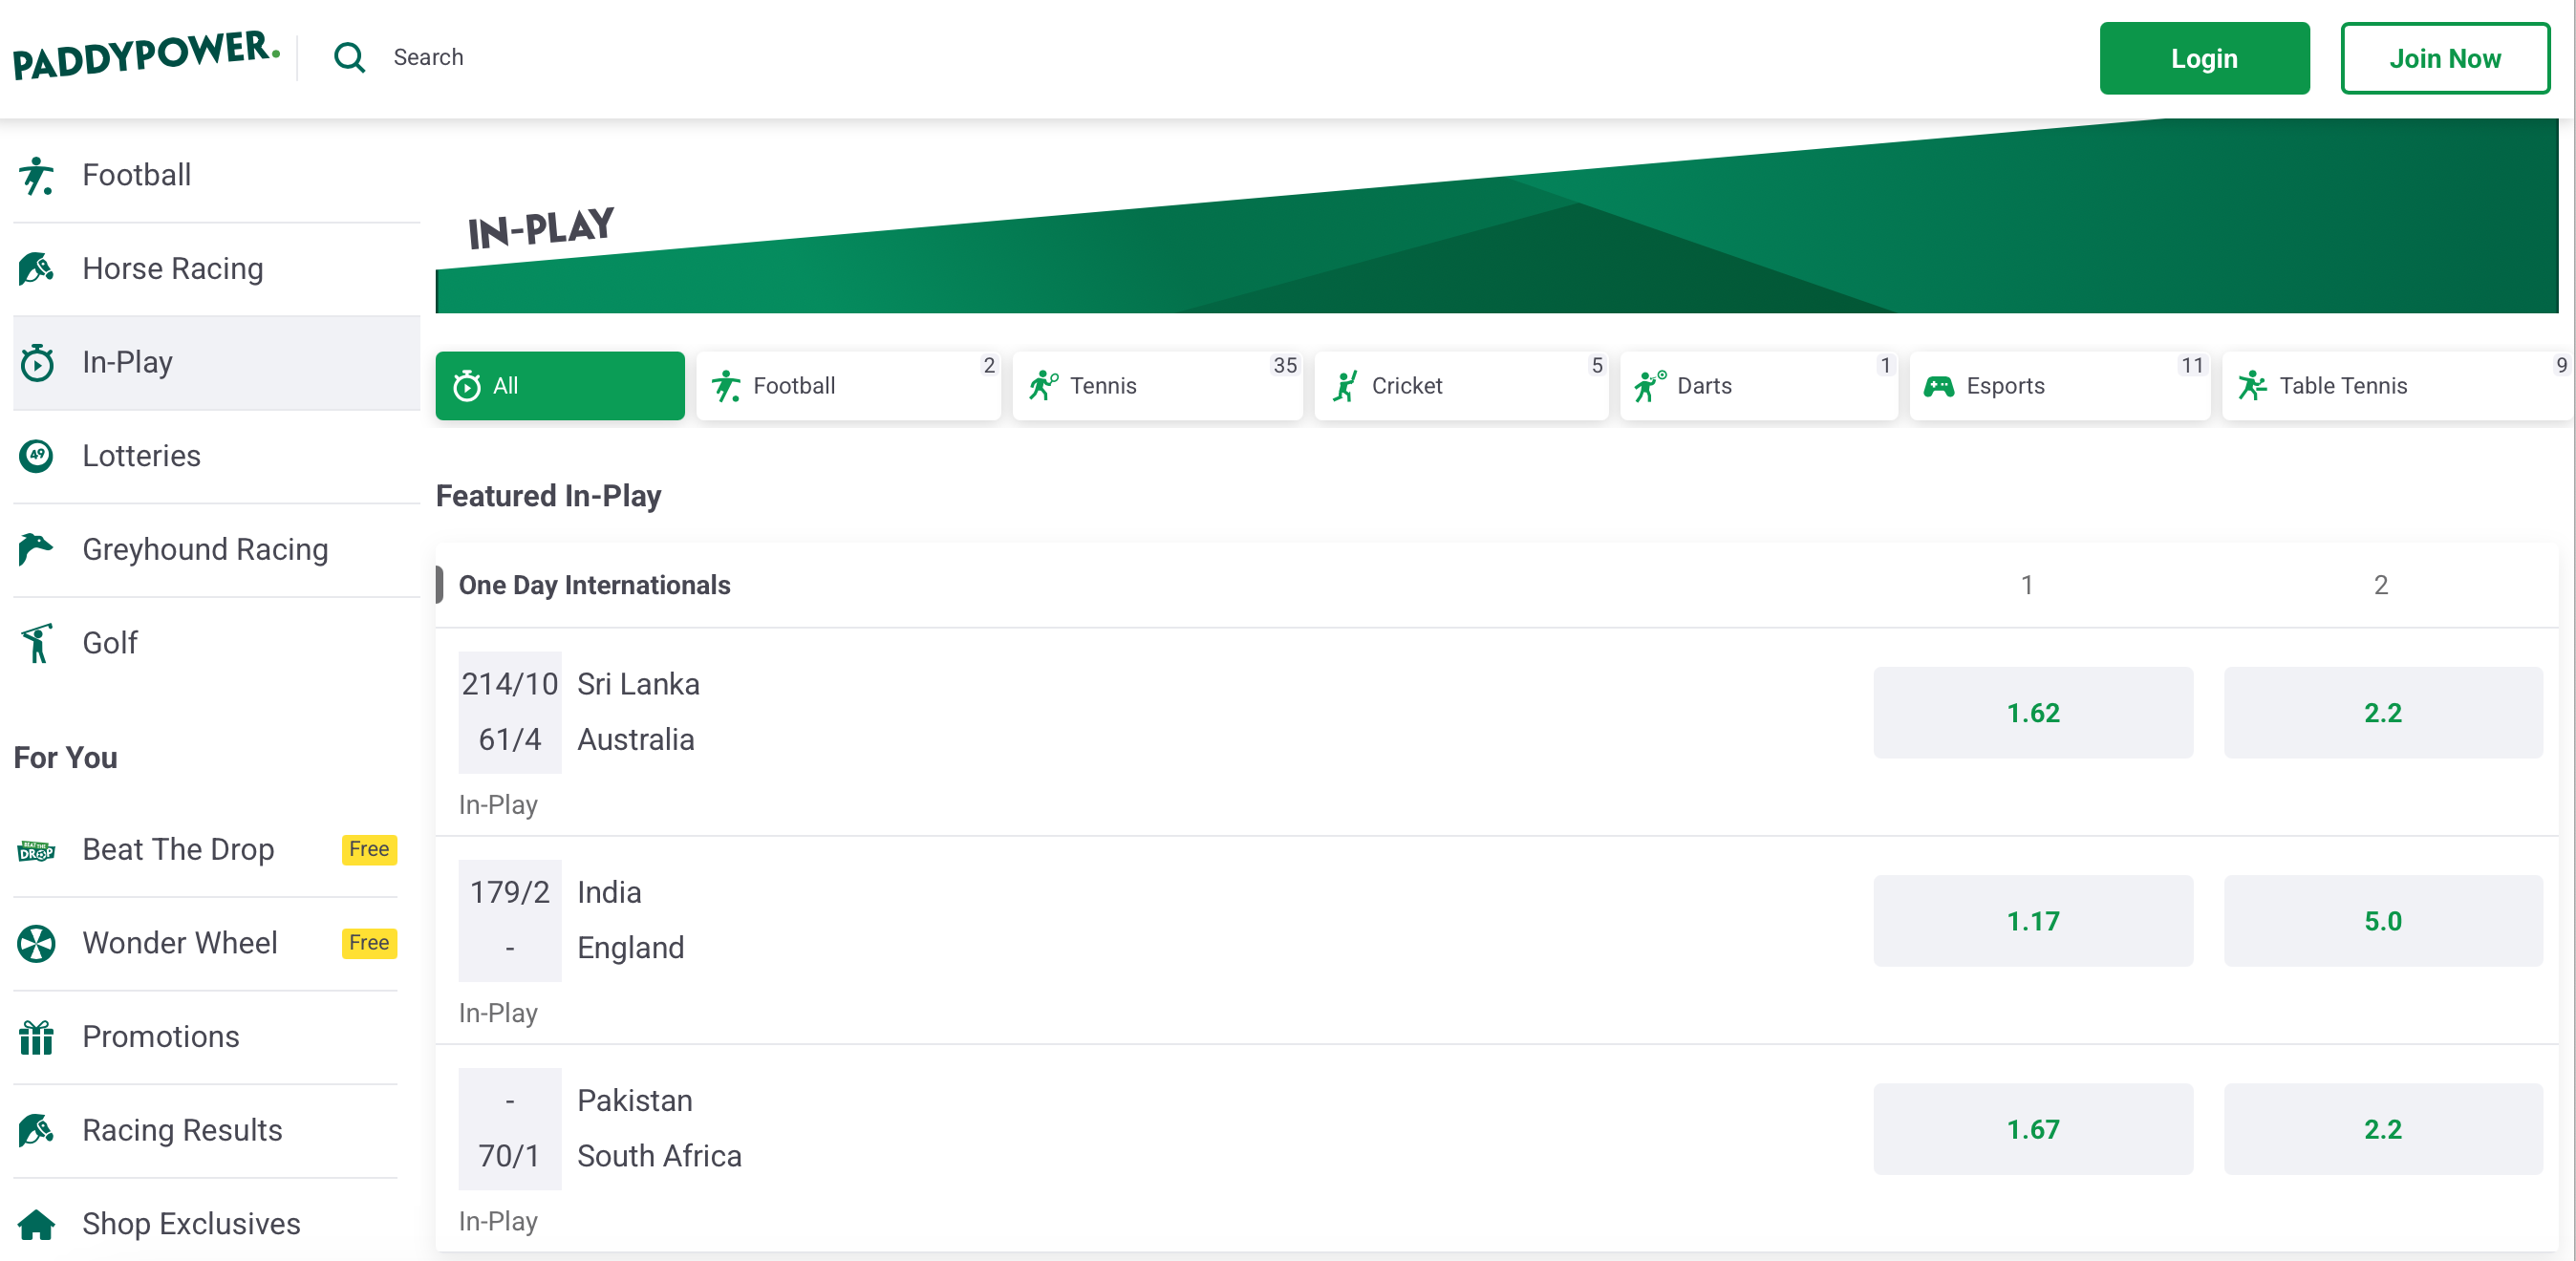Switch to the Football in-play tab
Screen dimensions: 2576x1261
848,386
